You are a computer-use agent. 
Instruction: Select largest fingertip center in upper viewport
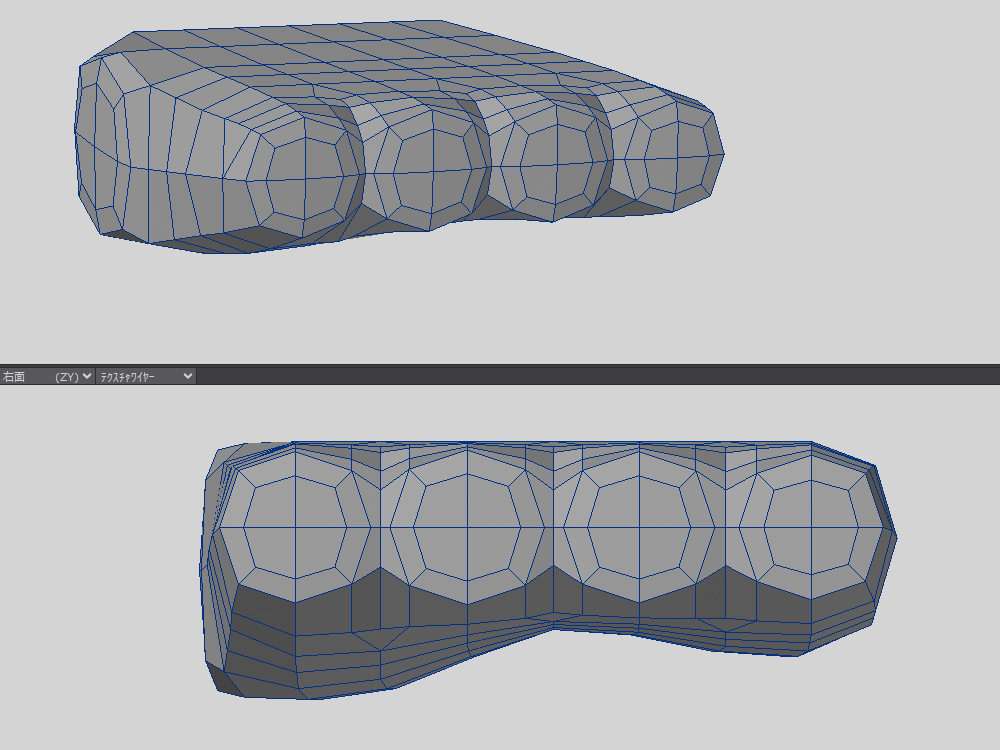(306, 179)
